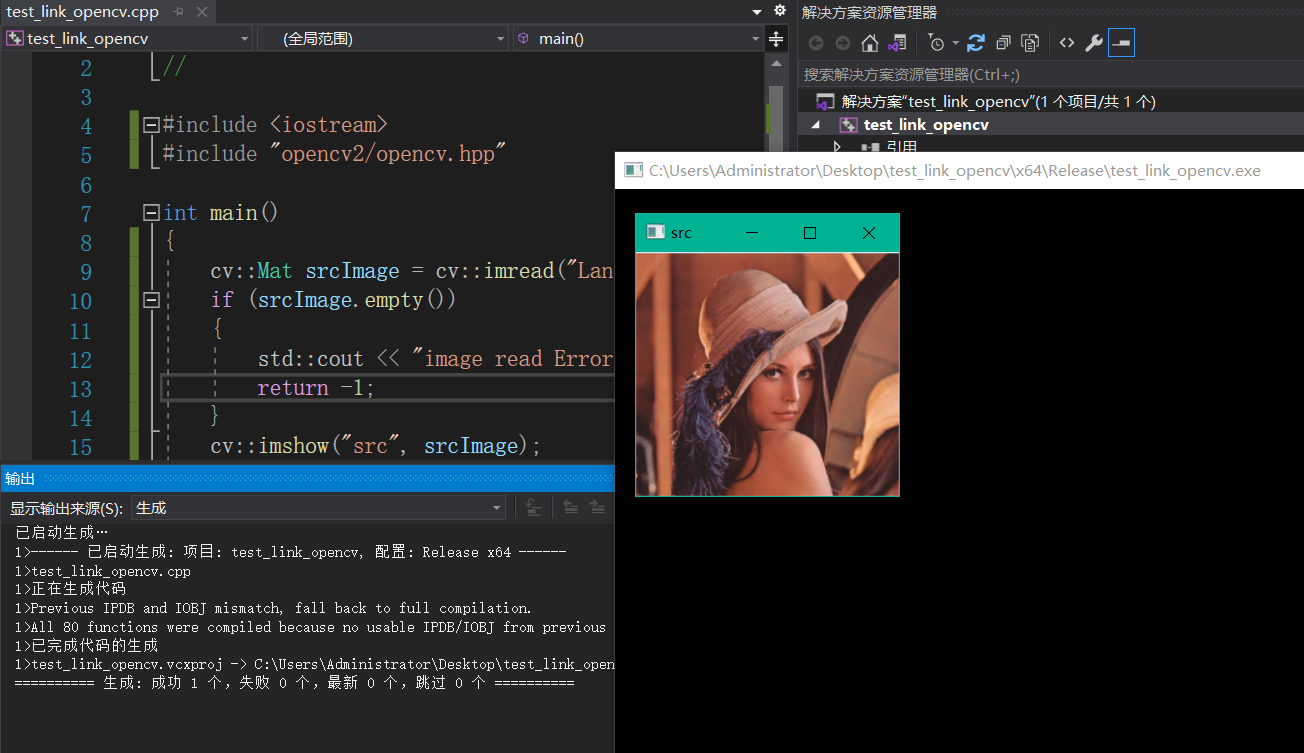1304x753 pixels.
Task: Click the search Solution Explorer input field
Action: 1051,74
